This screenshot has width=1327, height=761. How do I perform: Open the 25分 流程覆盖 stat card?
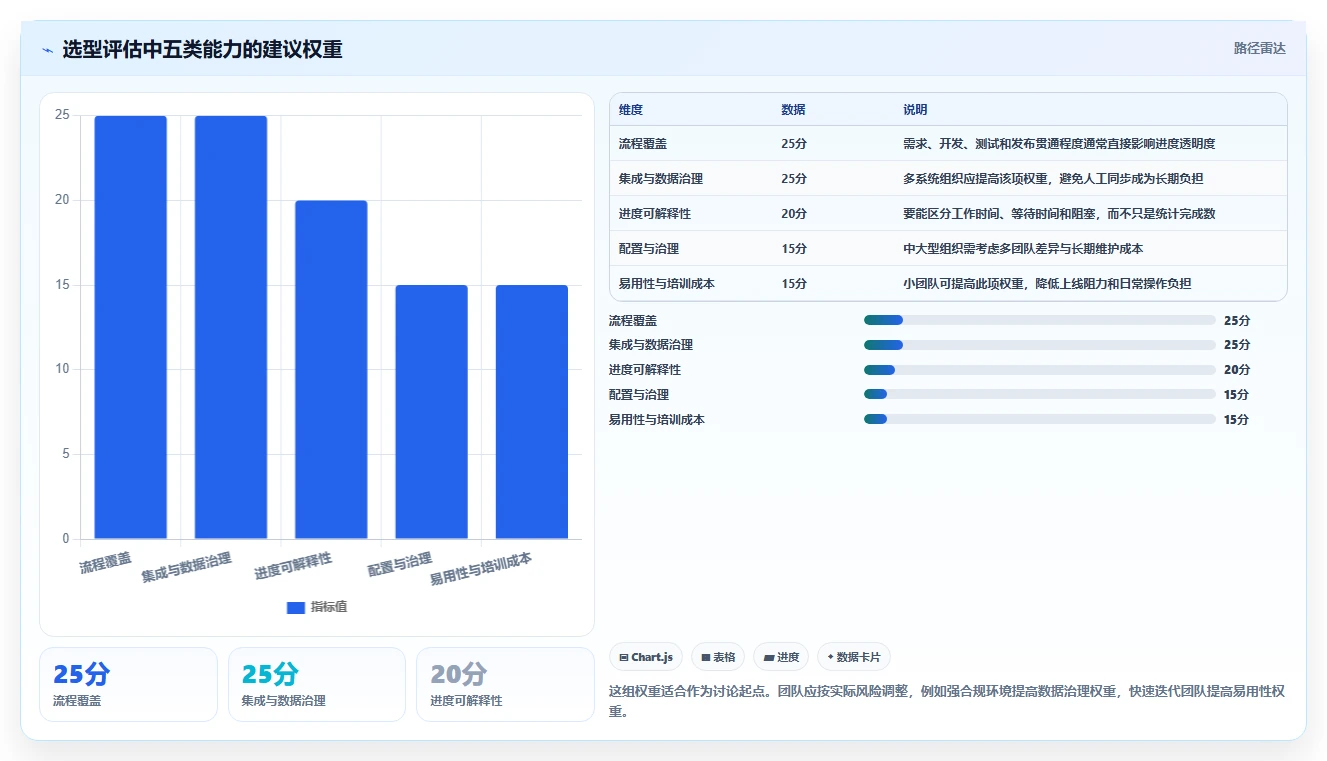(128, 684)
